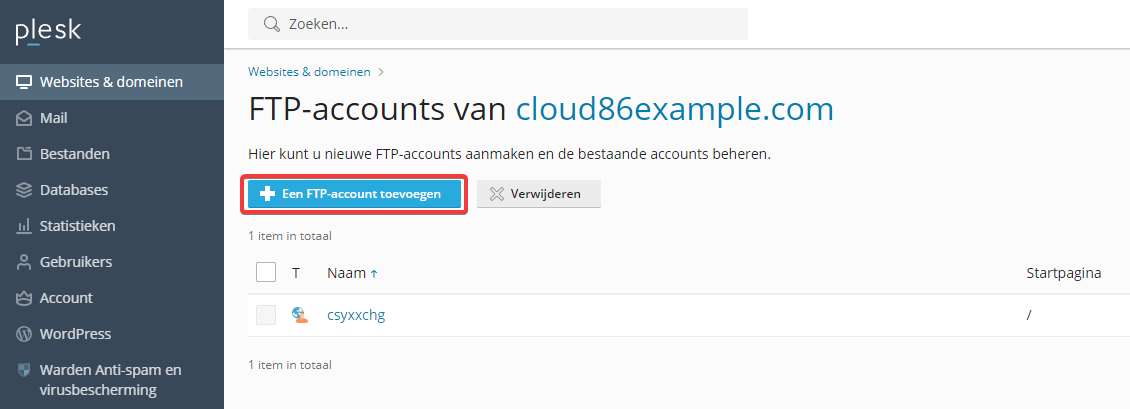The height and width of the screenshot is (409, 1130).
Task: Click the Verwijderen button
Action: coord(538,194)
